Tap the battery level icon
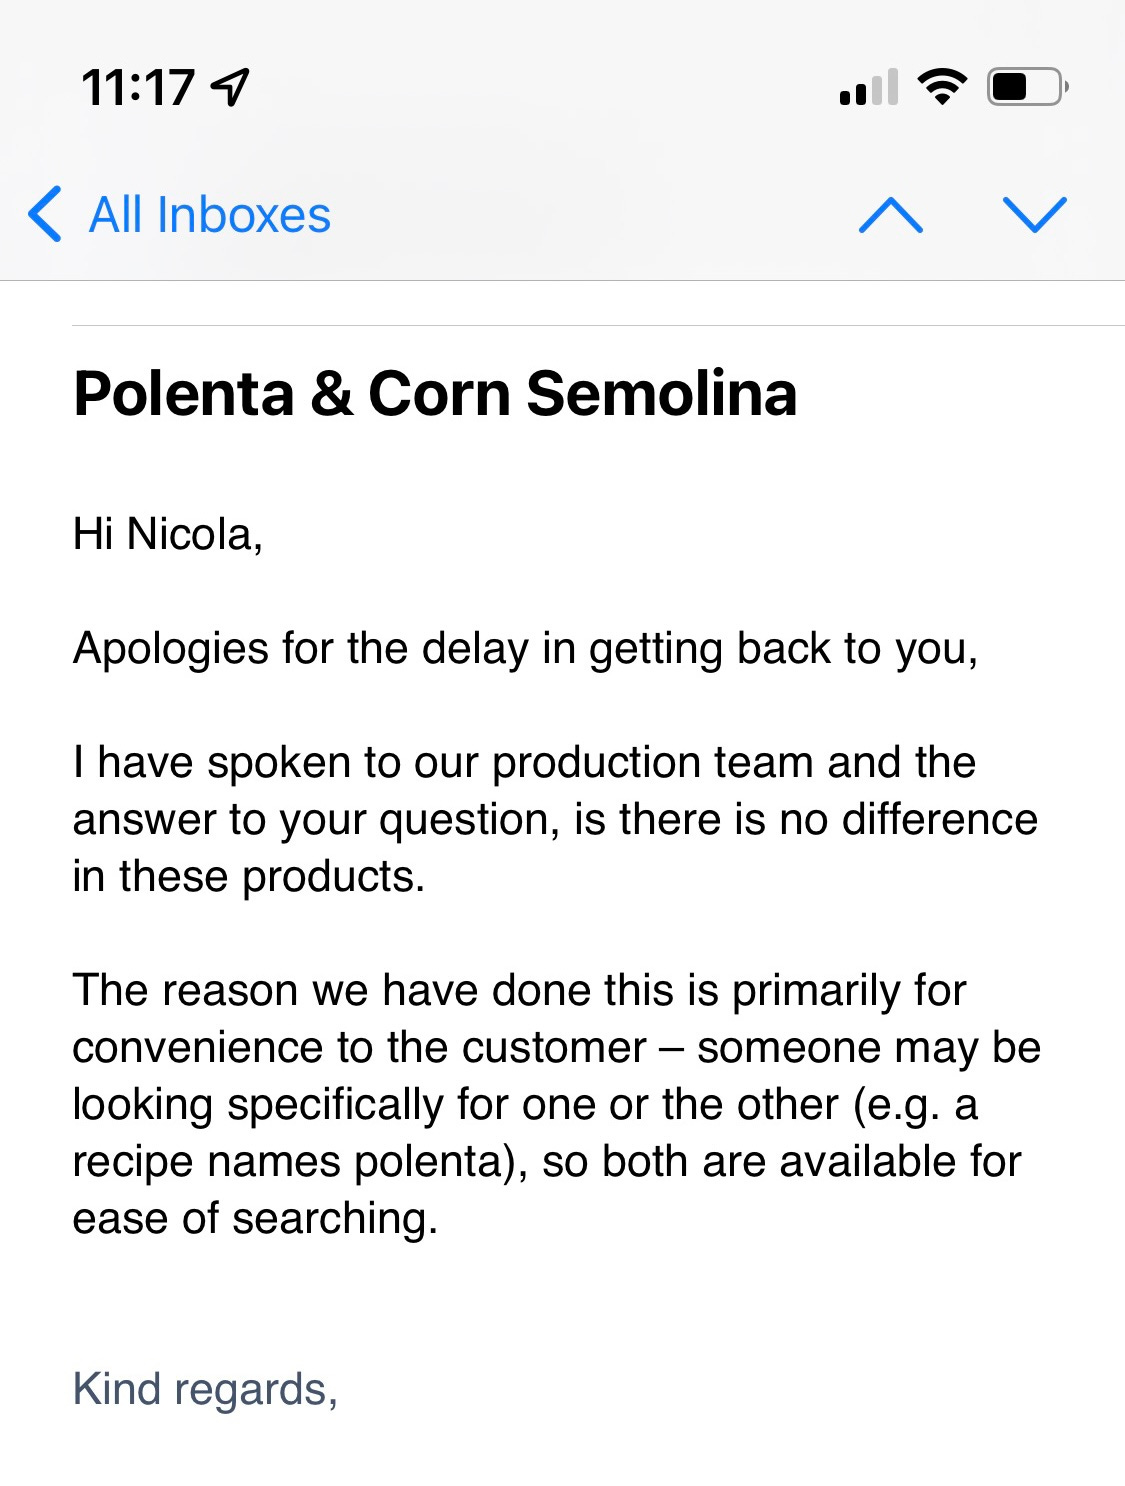The height and width of the screenshot is (1486, 1125). click(1027, 87)
